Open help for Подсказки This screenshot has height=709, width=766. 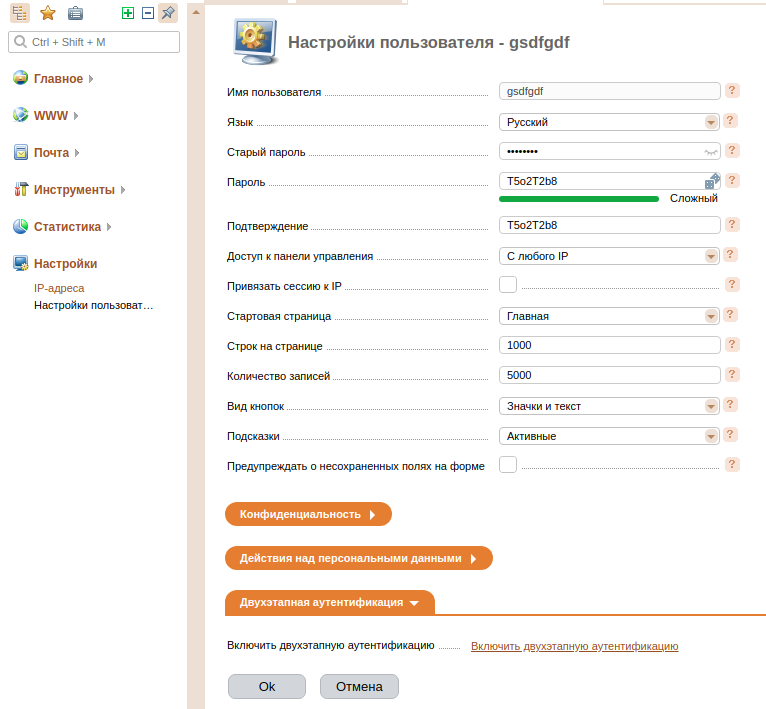tap(730, 434)
